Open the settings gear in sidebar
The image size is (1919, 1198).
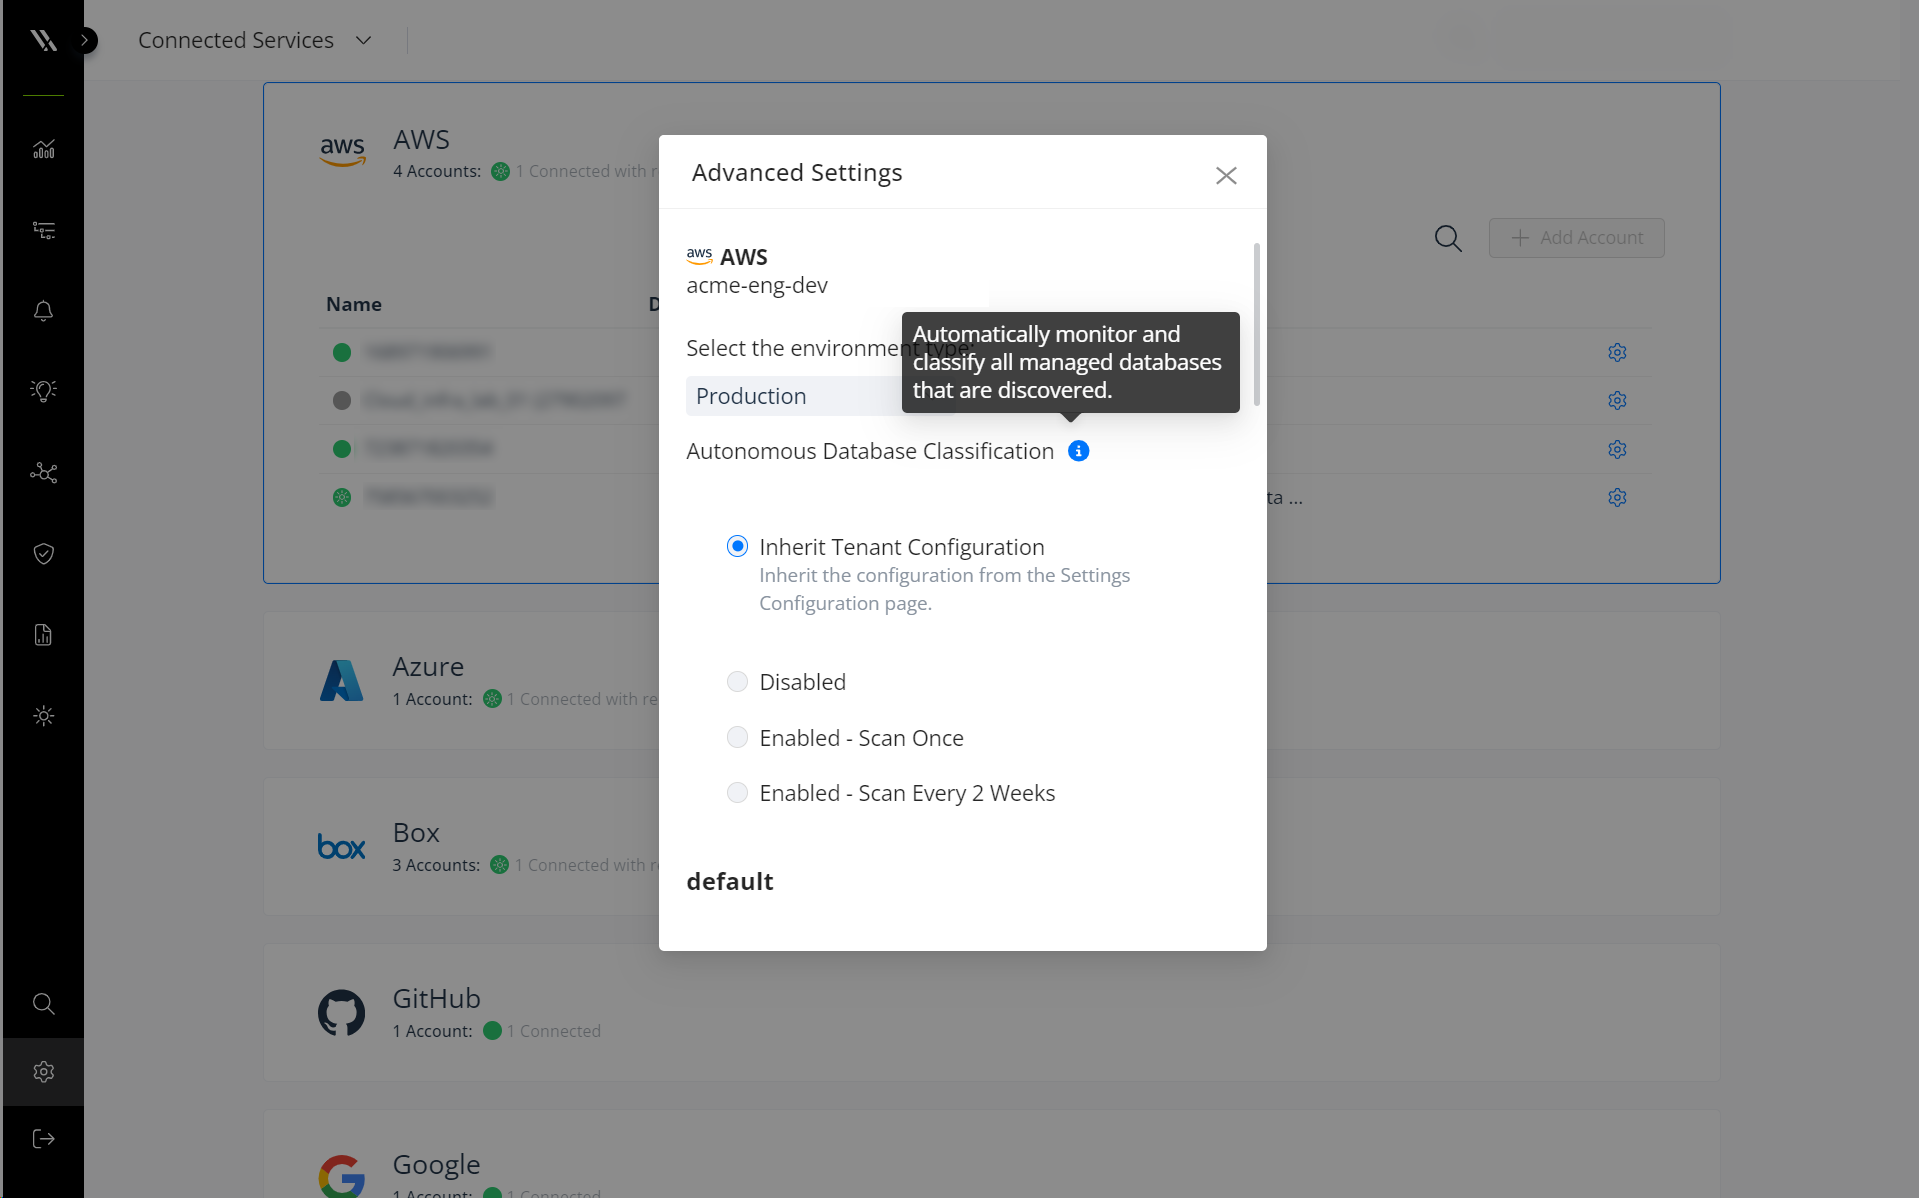point(43,1071)
